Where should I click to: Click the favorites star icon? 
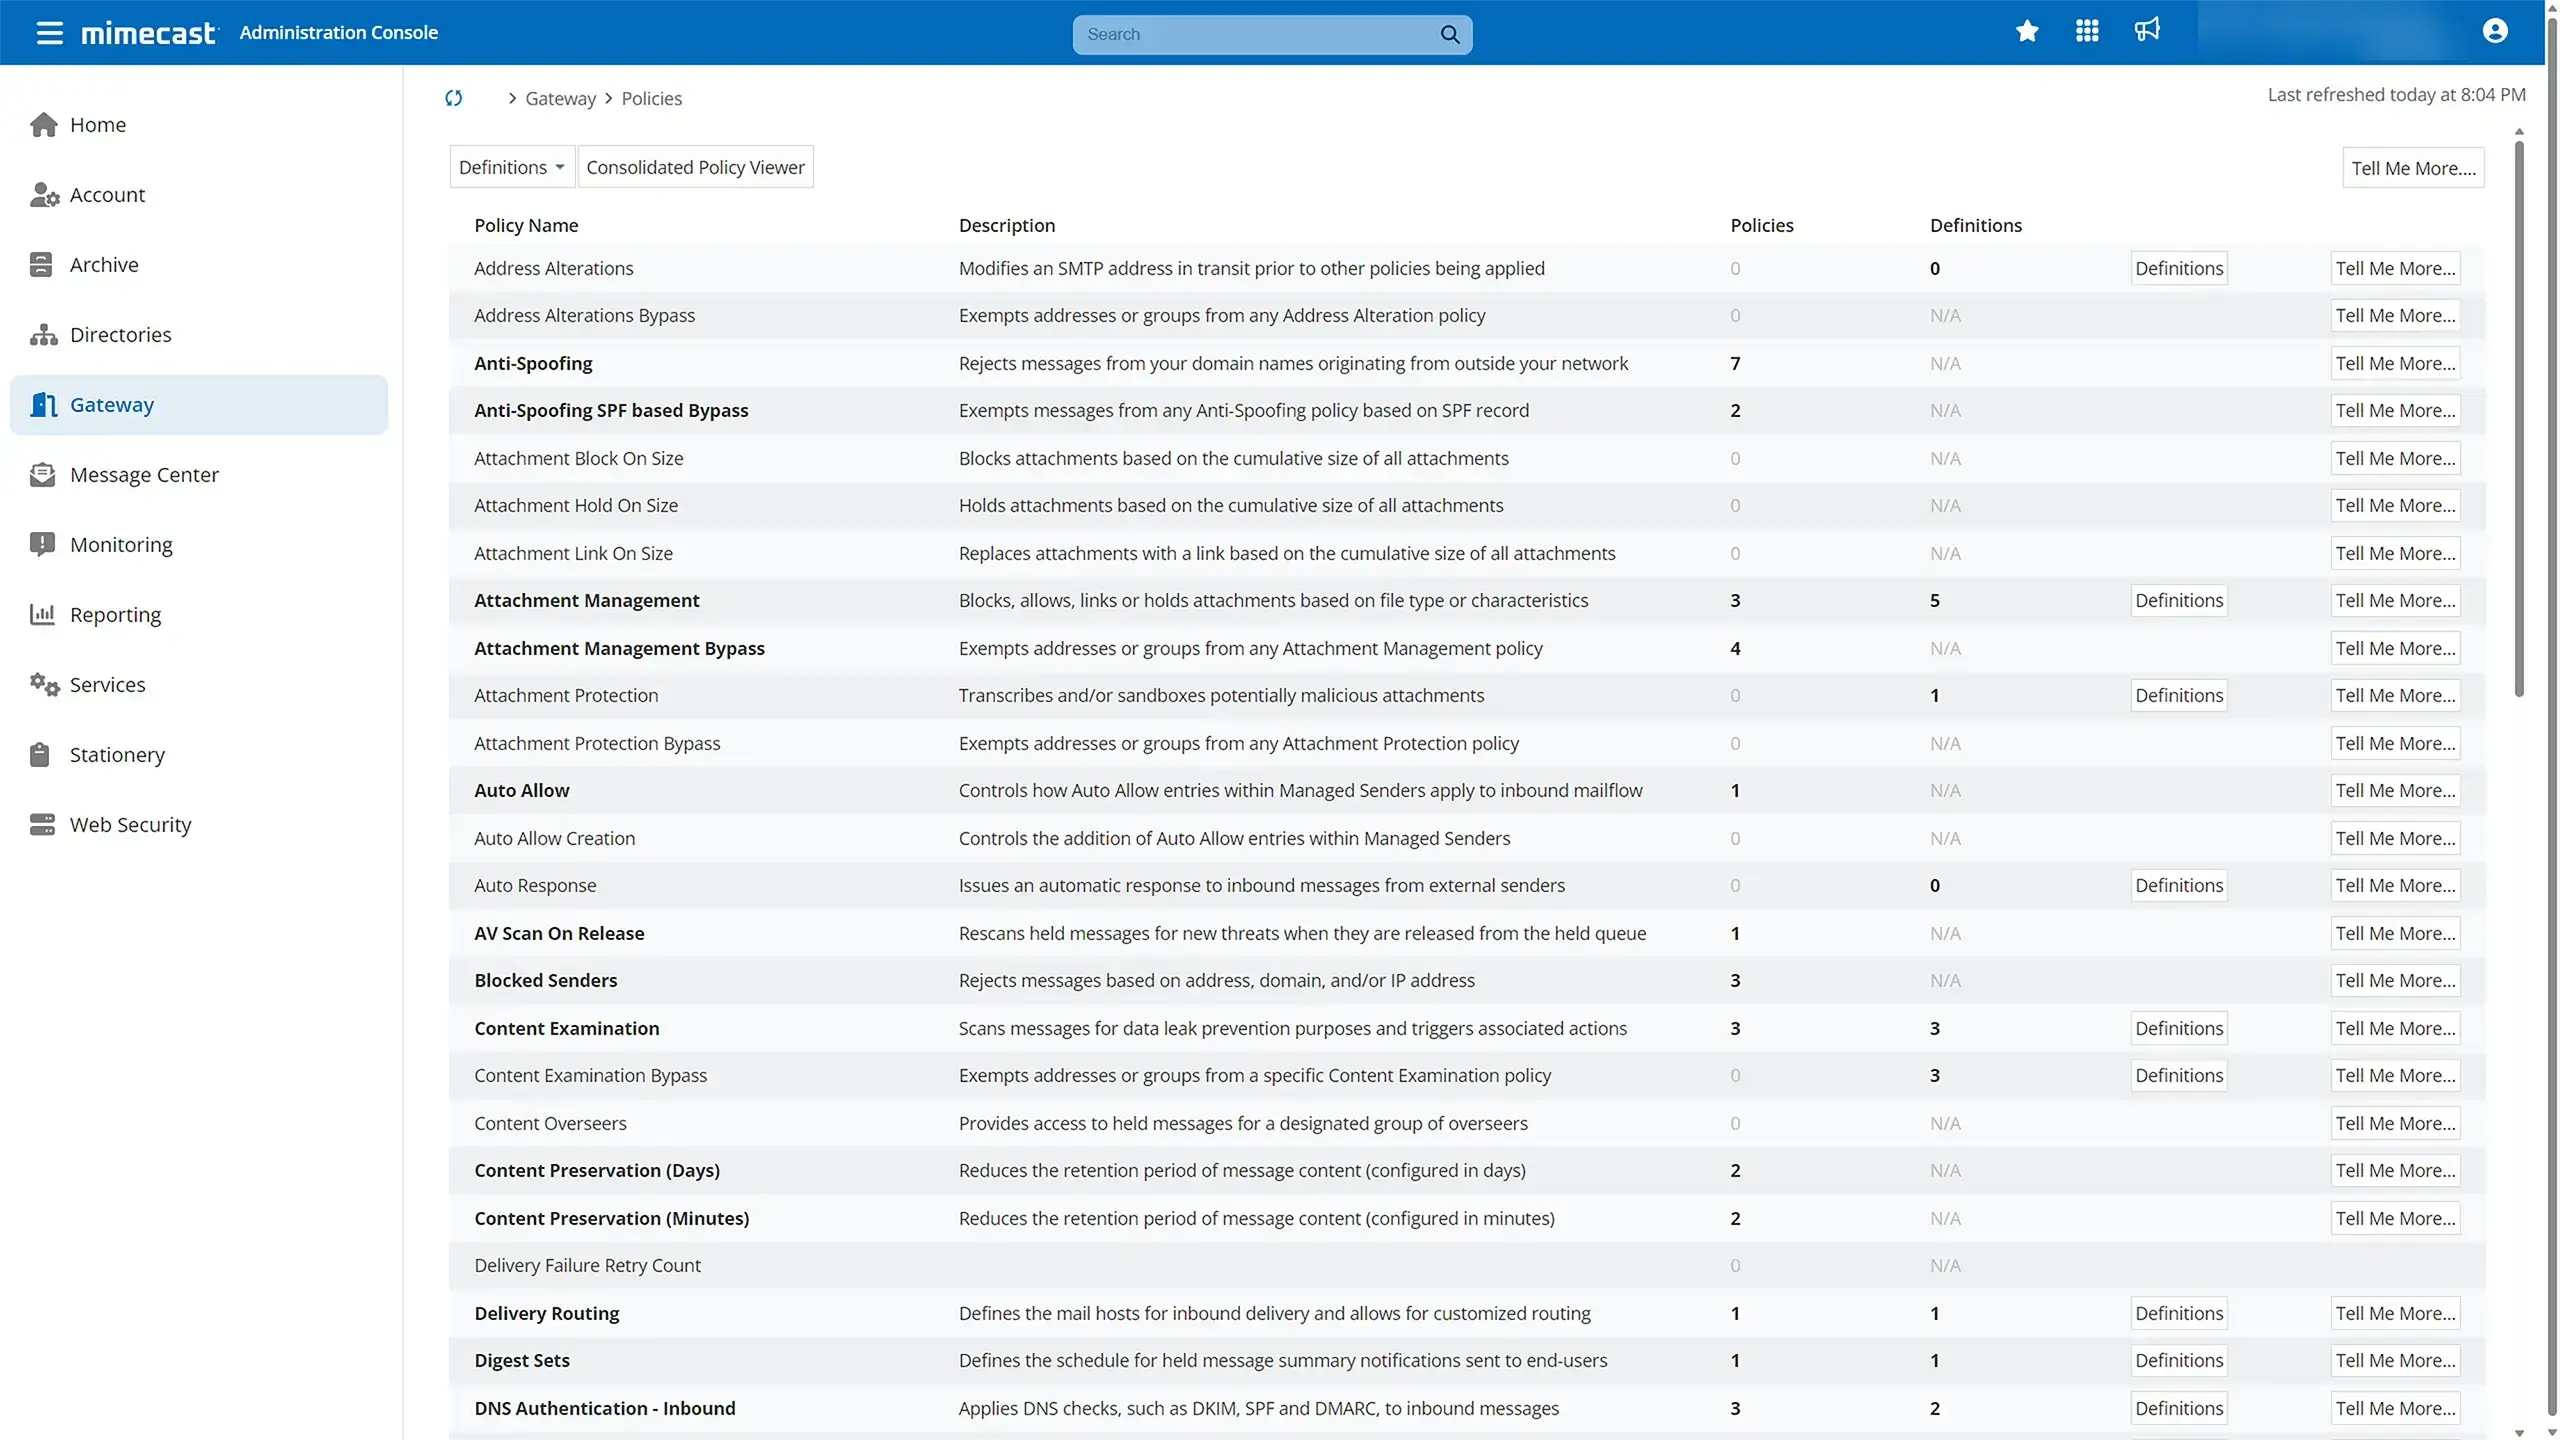click(2027, 32)
